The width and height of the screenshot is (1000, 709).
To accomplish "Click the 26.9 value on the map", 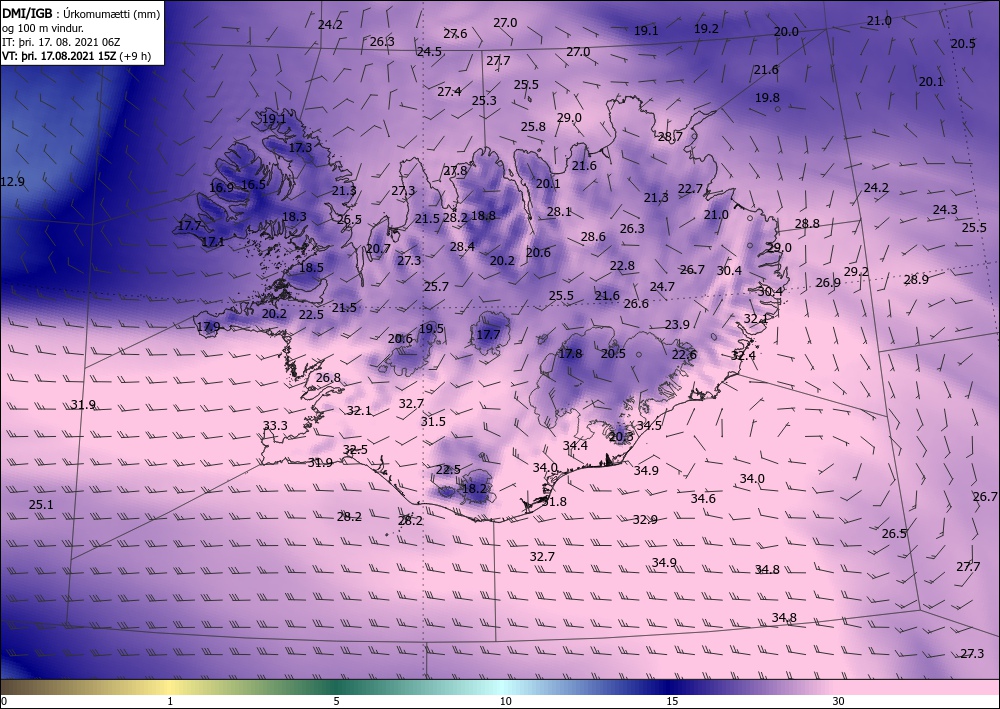I will pos(828,283).
